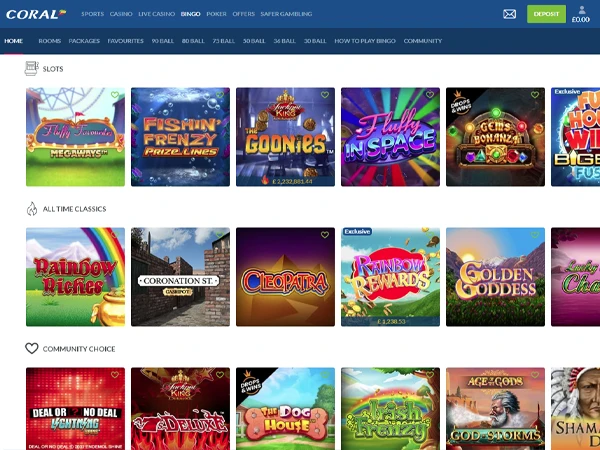Image resolution: width=600 pixels, height=450 pixels.
Task: Open the Safer Gambling page
Action: click(286, 14)
